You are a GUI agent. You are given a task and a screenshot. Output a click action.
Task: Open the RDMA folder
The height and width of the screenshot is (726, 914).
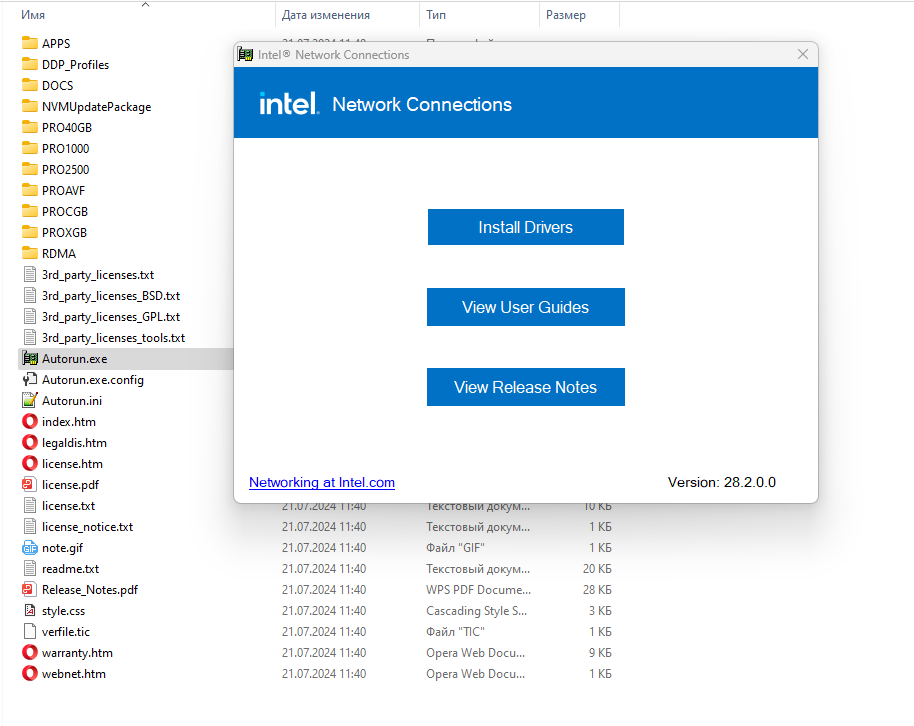[29, 253]
